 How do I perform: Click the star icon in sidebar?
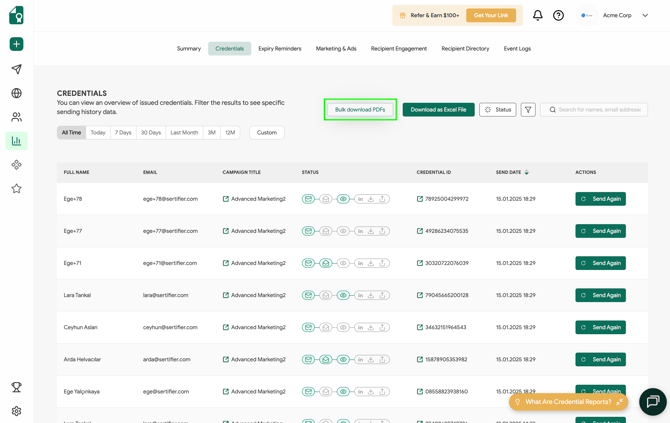pyautogui.click(x=16, y=188)
